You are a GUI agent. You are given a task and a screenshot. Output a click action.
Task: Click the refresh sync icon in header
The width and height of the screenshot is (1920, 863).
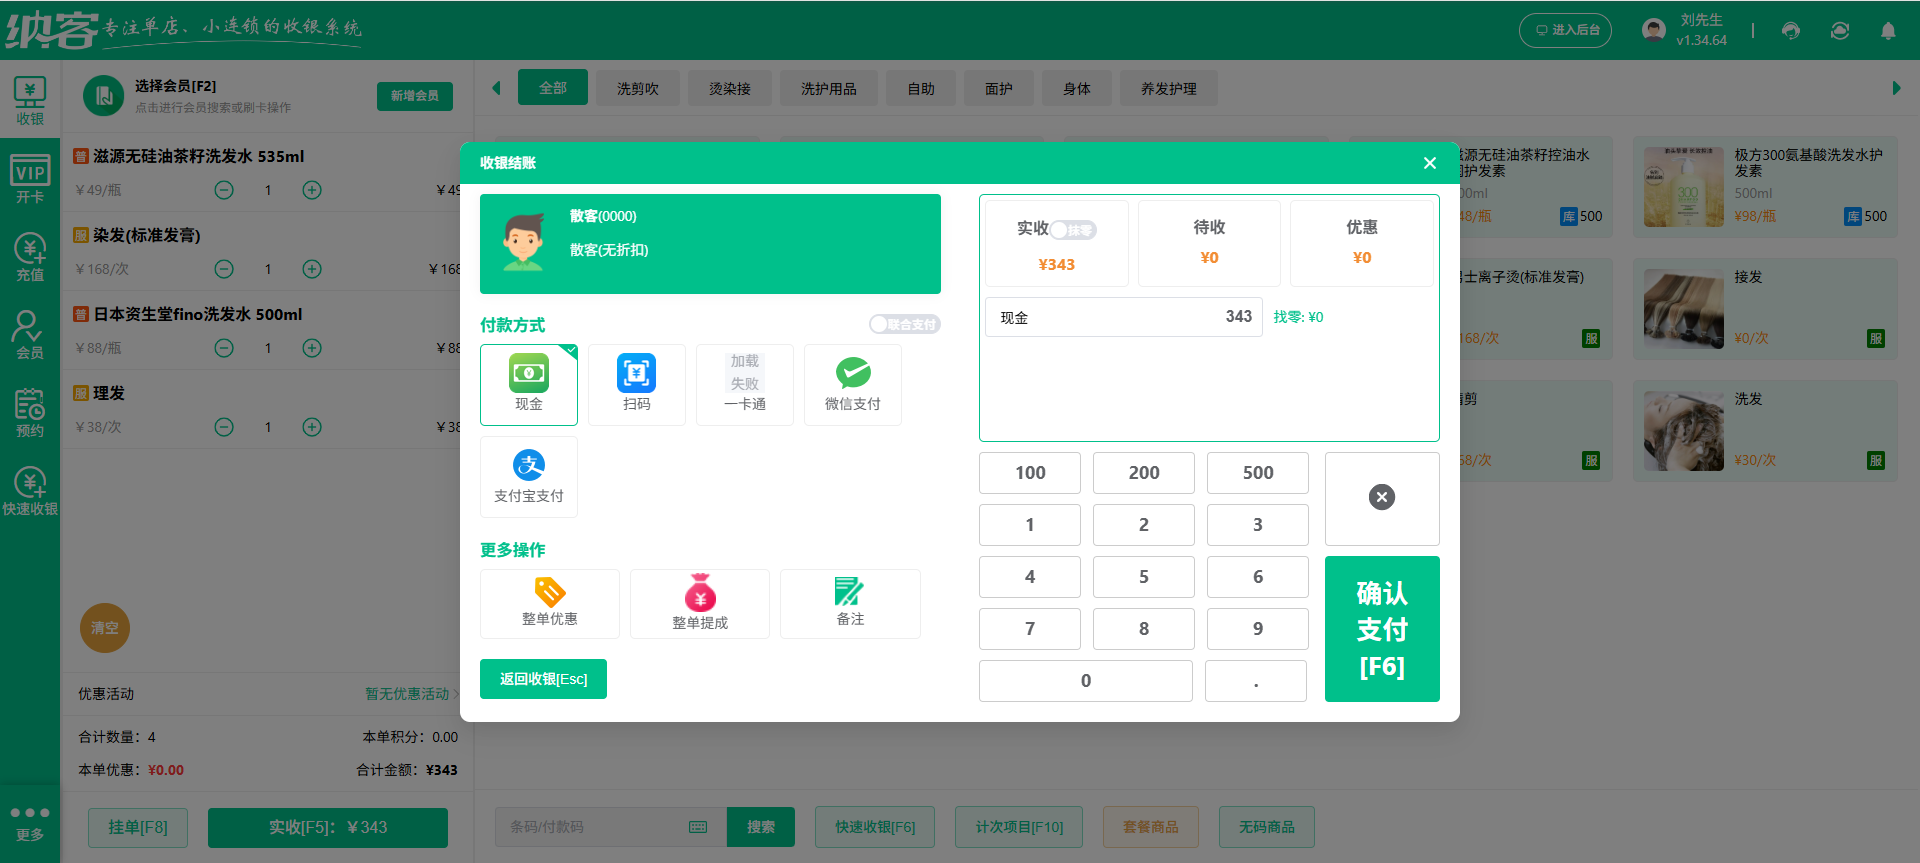point(1840,30)
